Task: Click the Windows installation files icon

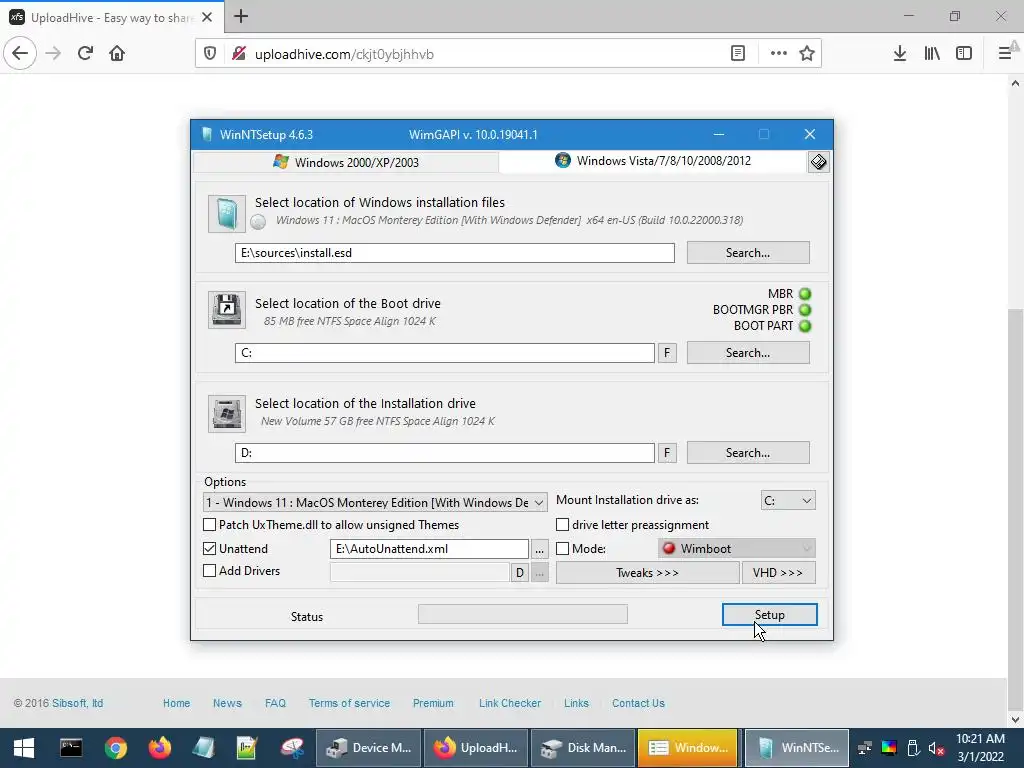Action: [227, 214]
